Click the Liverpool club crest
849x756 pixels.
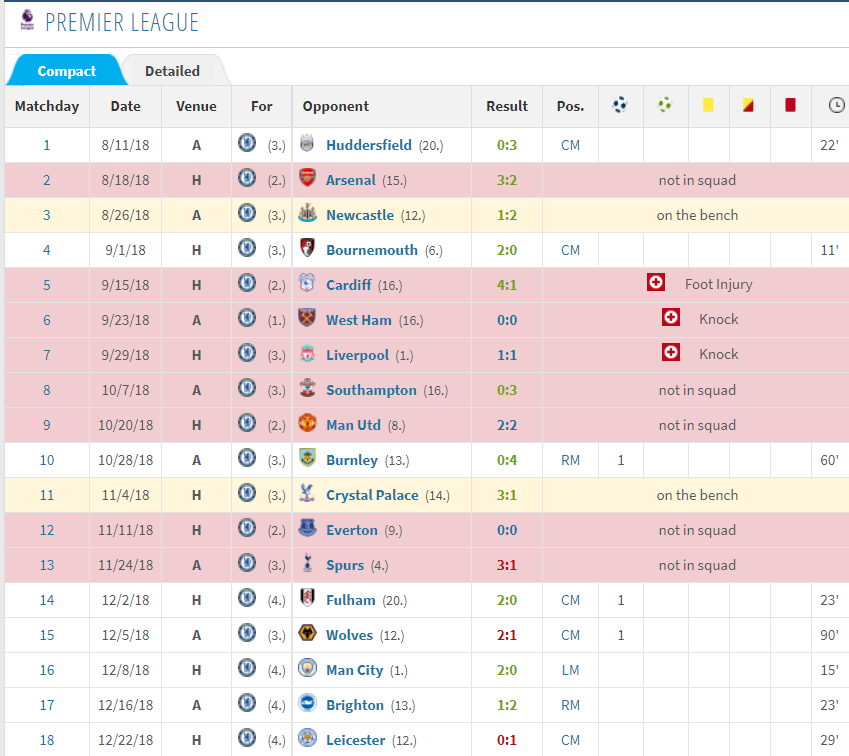point(307,353)
